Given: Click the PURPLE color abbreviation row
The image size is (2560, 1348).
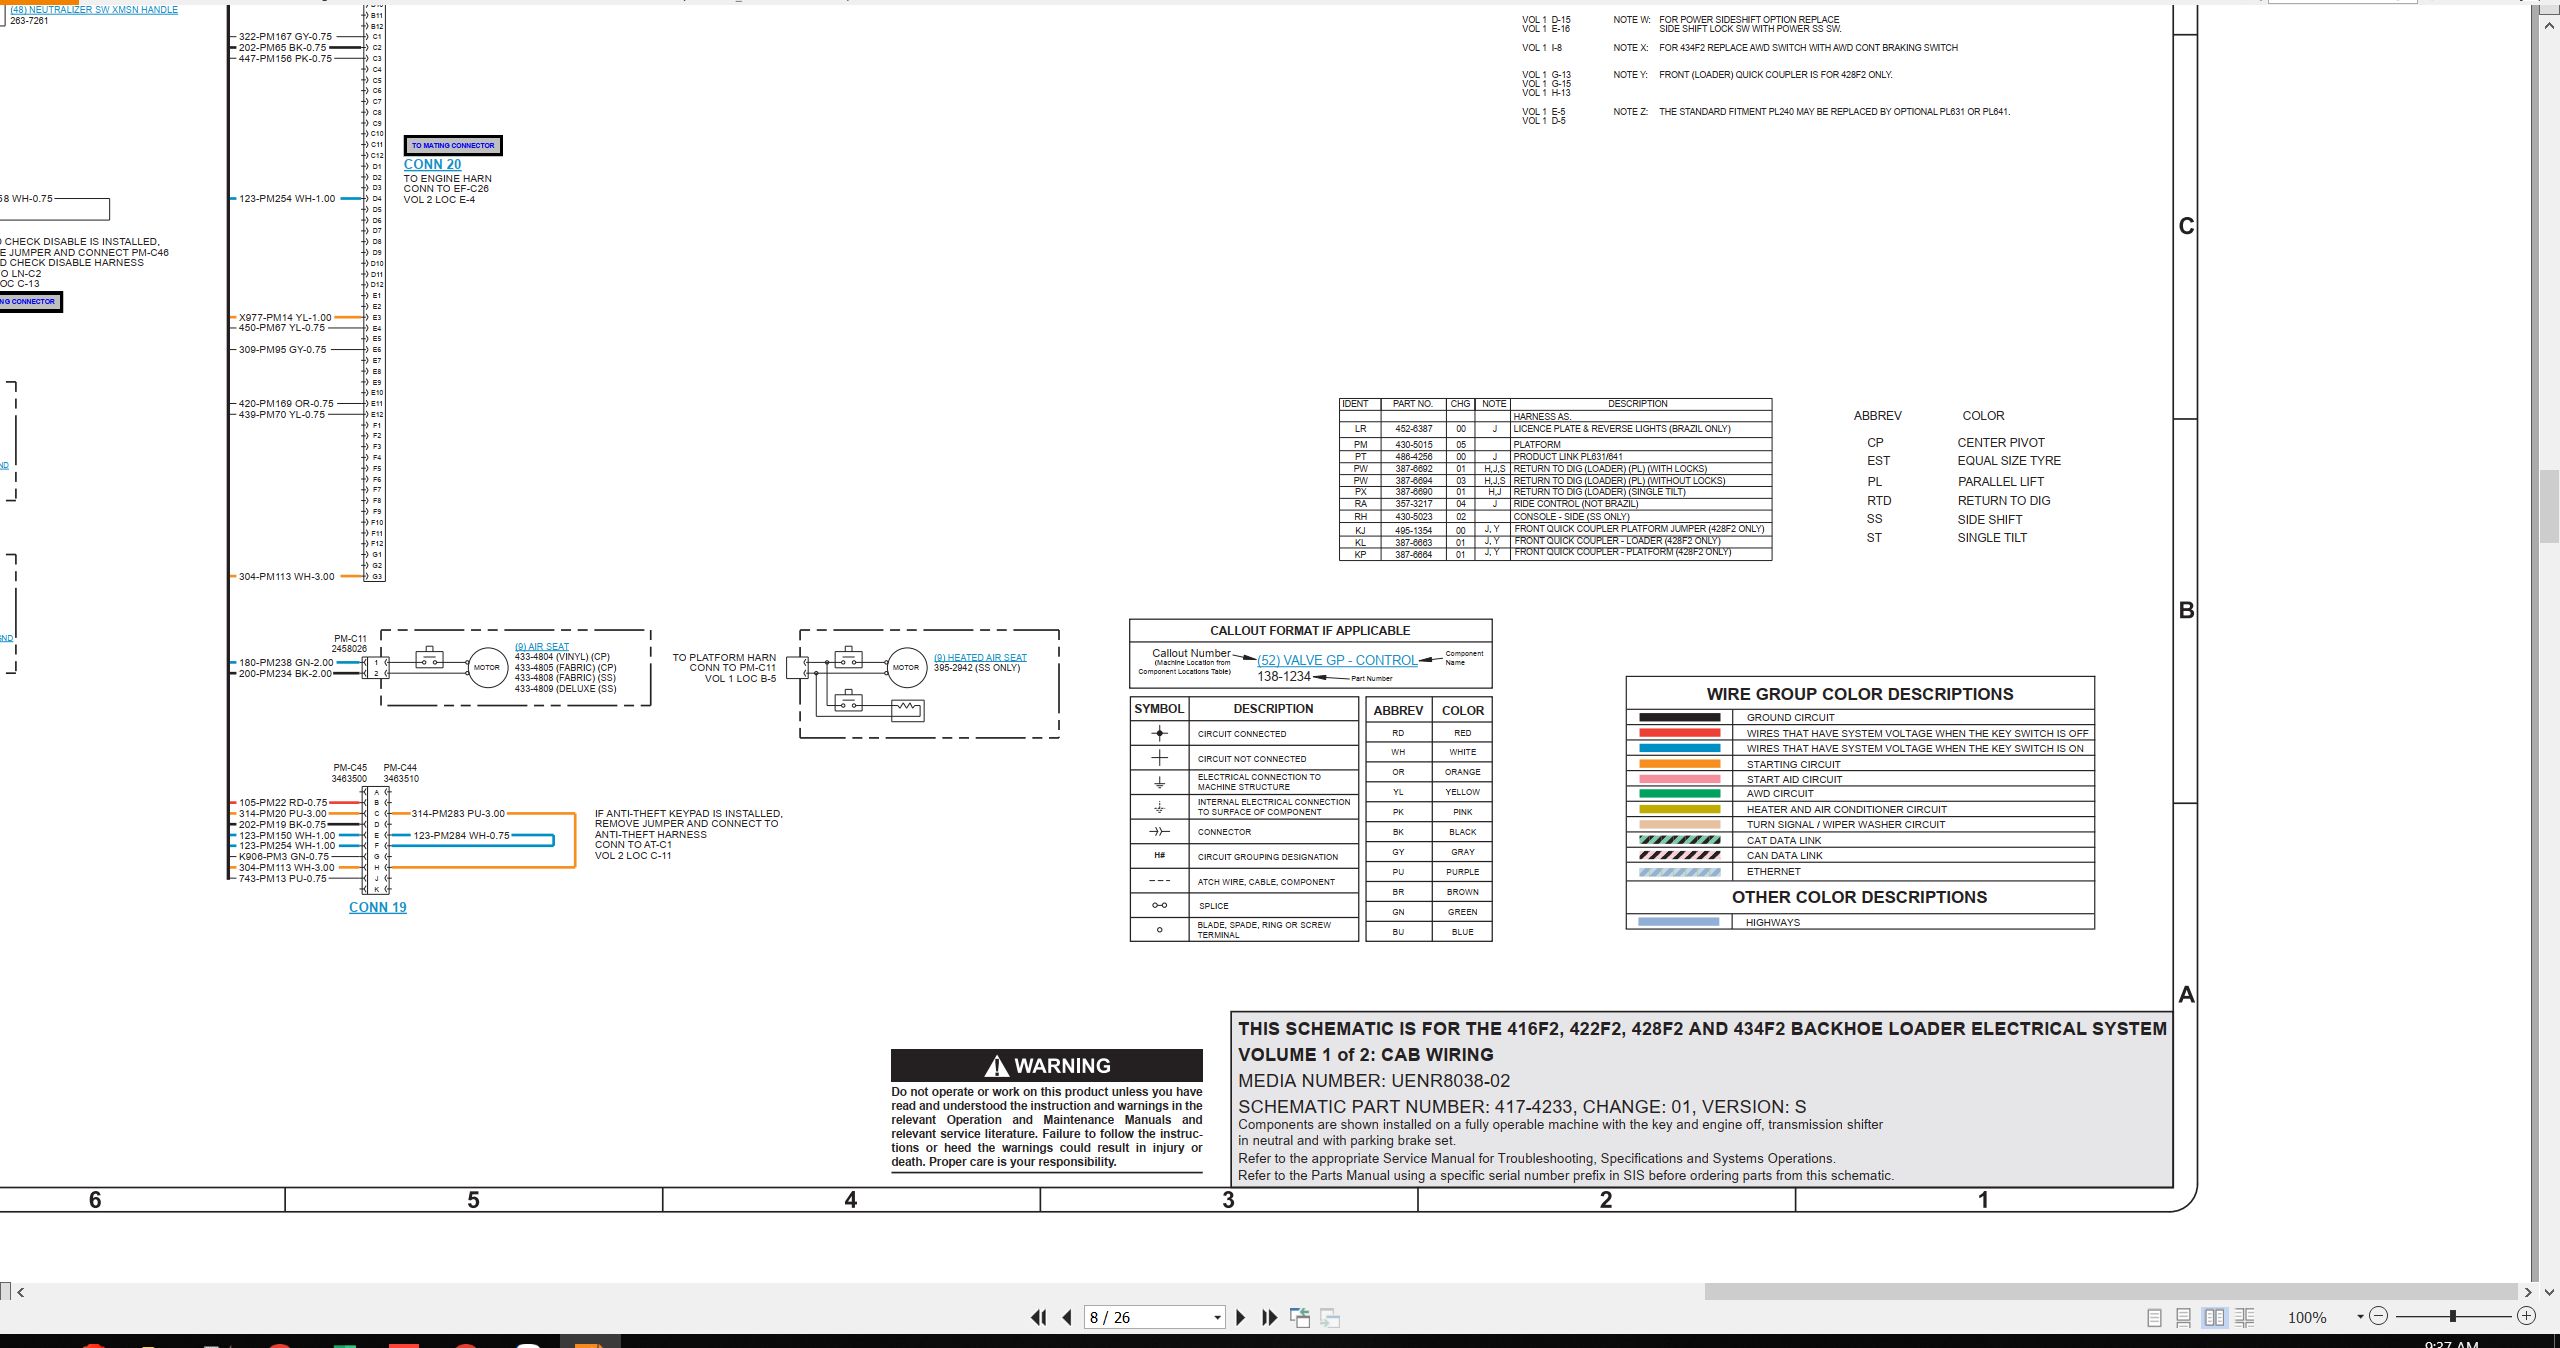Looking at the screenshot, I should [x=1429, y=872].
